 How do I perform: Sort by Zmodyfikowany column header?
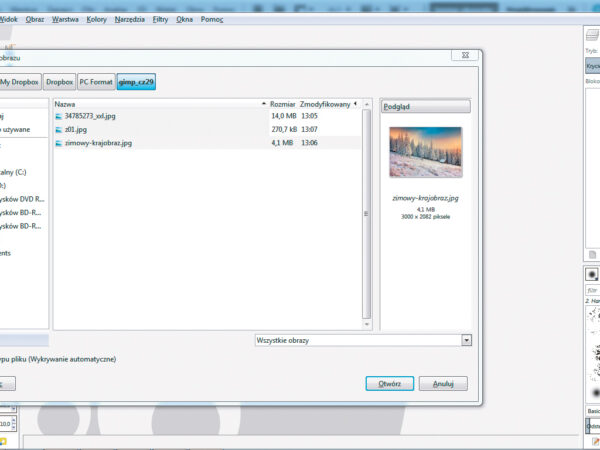326,104
